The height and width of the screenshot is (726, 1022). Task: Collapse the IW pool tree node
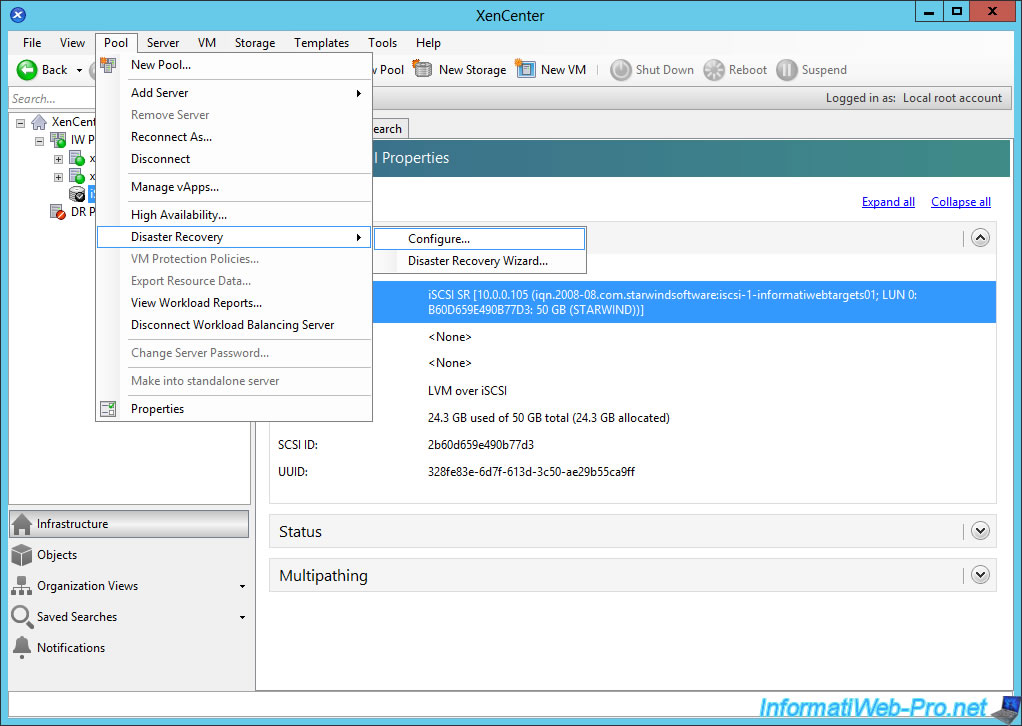click(40, 141)
